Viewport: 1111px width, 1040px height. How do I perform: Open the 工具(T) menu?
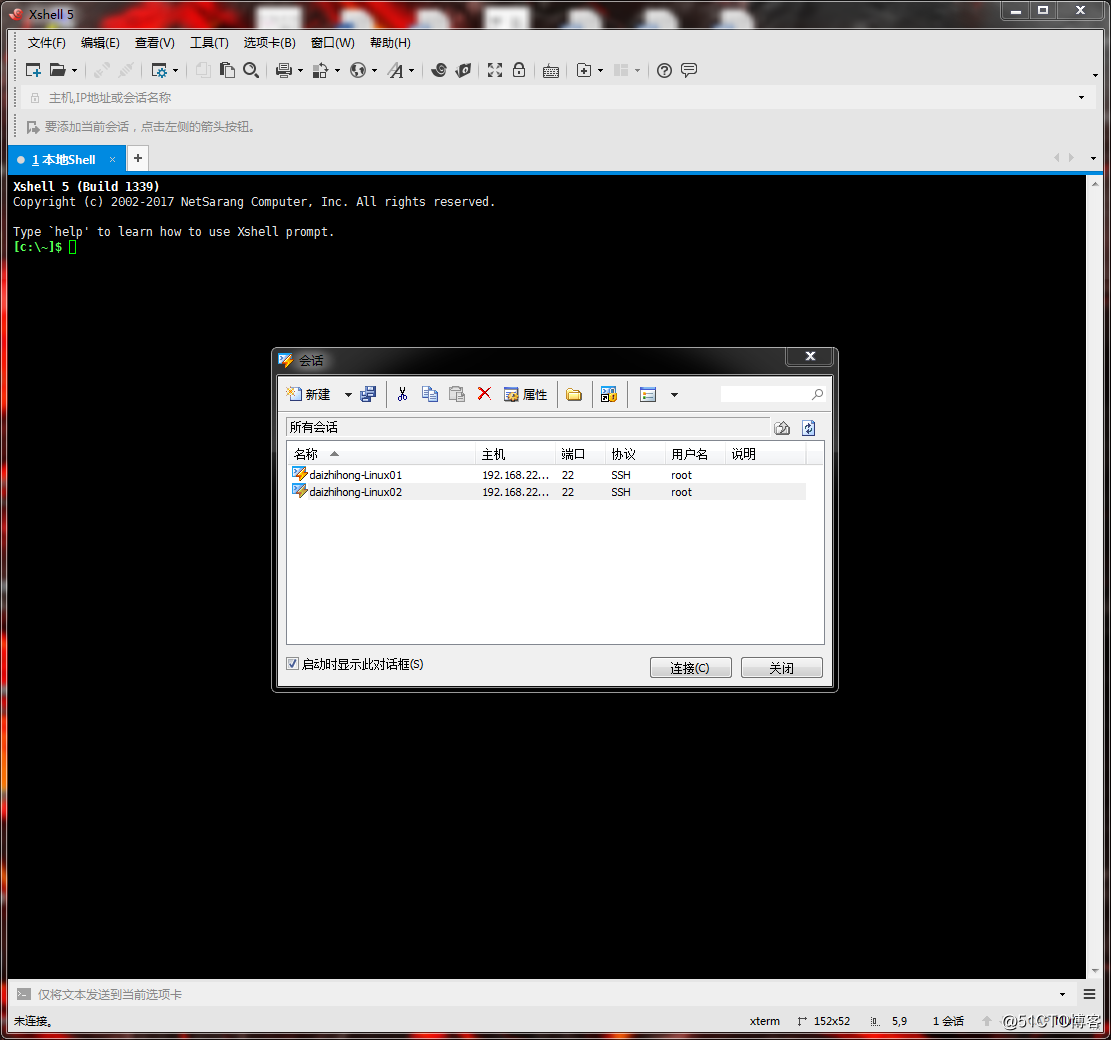[x=209, y=43]
